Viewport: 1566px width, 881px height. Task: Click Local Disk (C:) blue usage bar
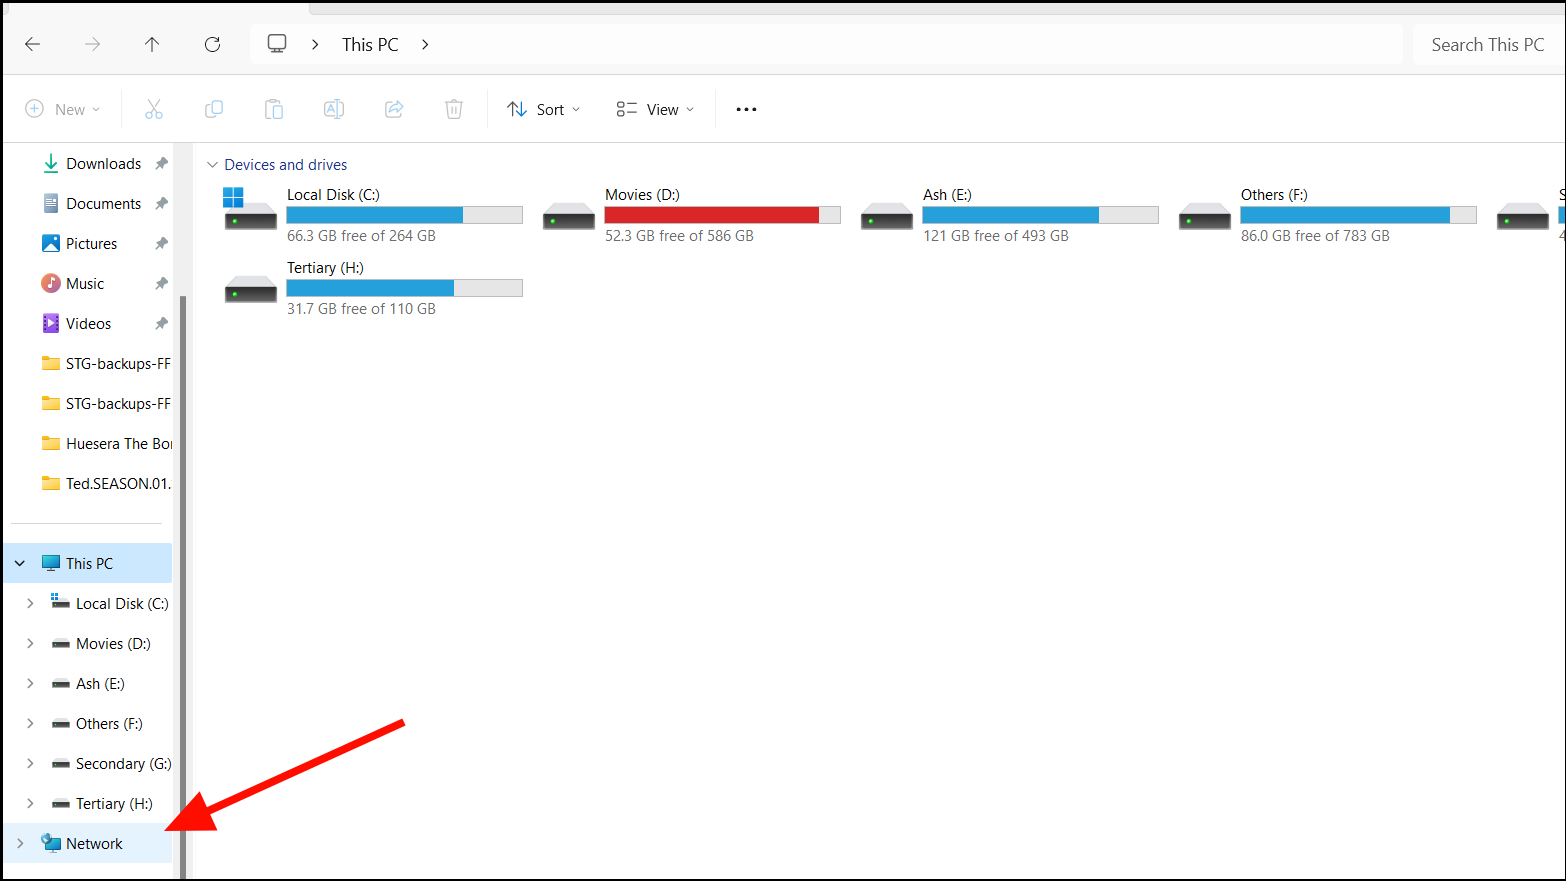(404, 215)
